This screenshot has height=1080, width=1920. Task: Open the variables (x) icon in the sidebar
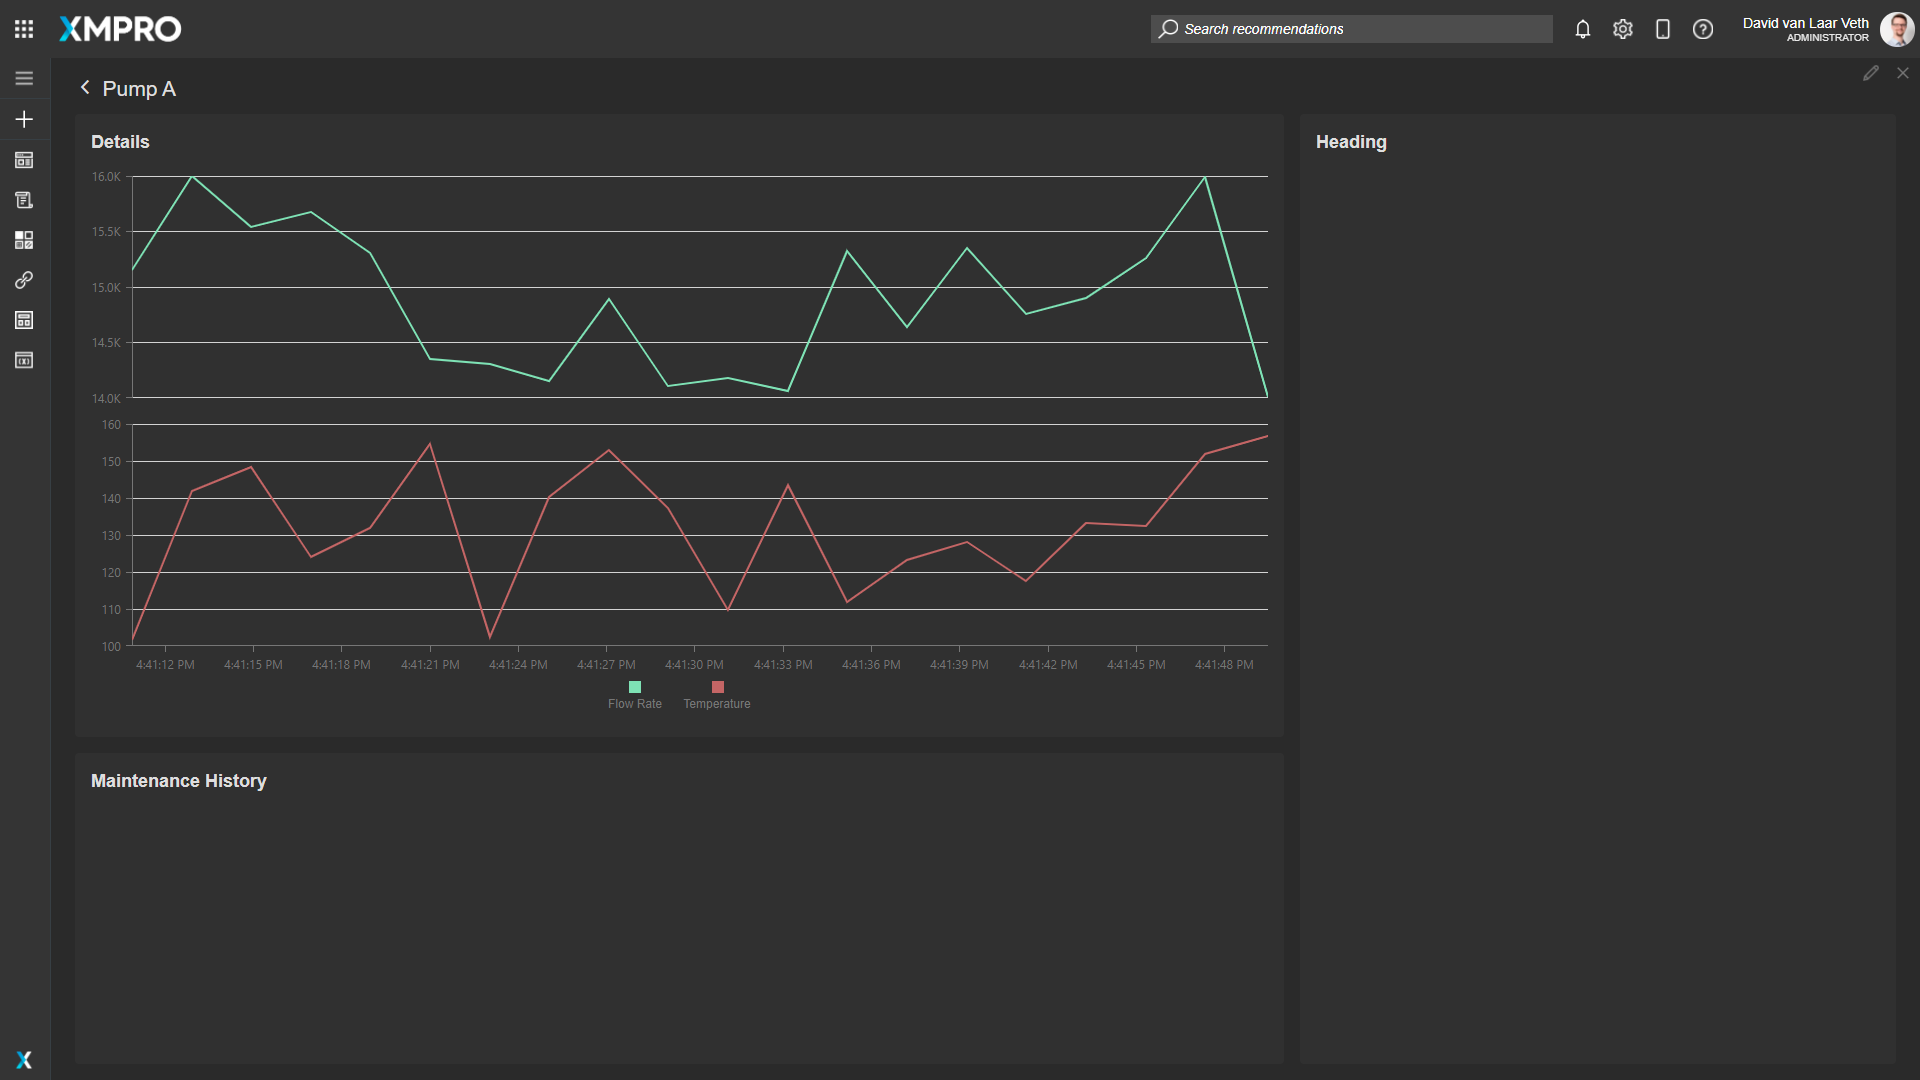tap(24, 360)
